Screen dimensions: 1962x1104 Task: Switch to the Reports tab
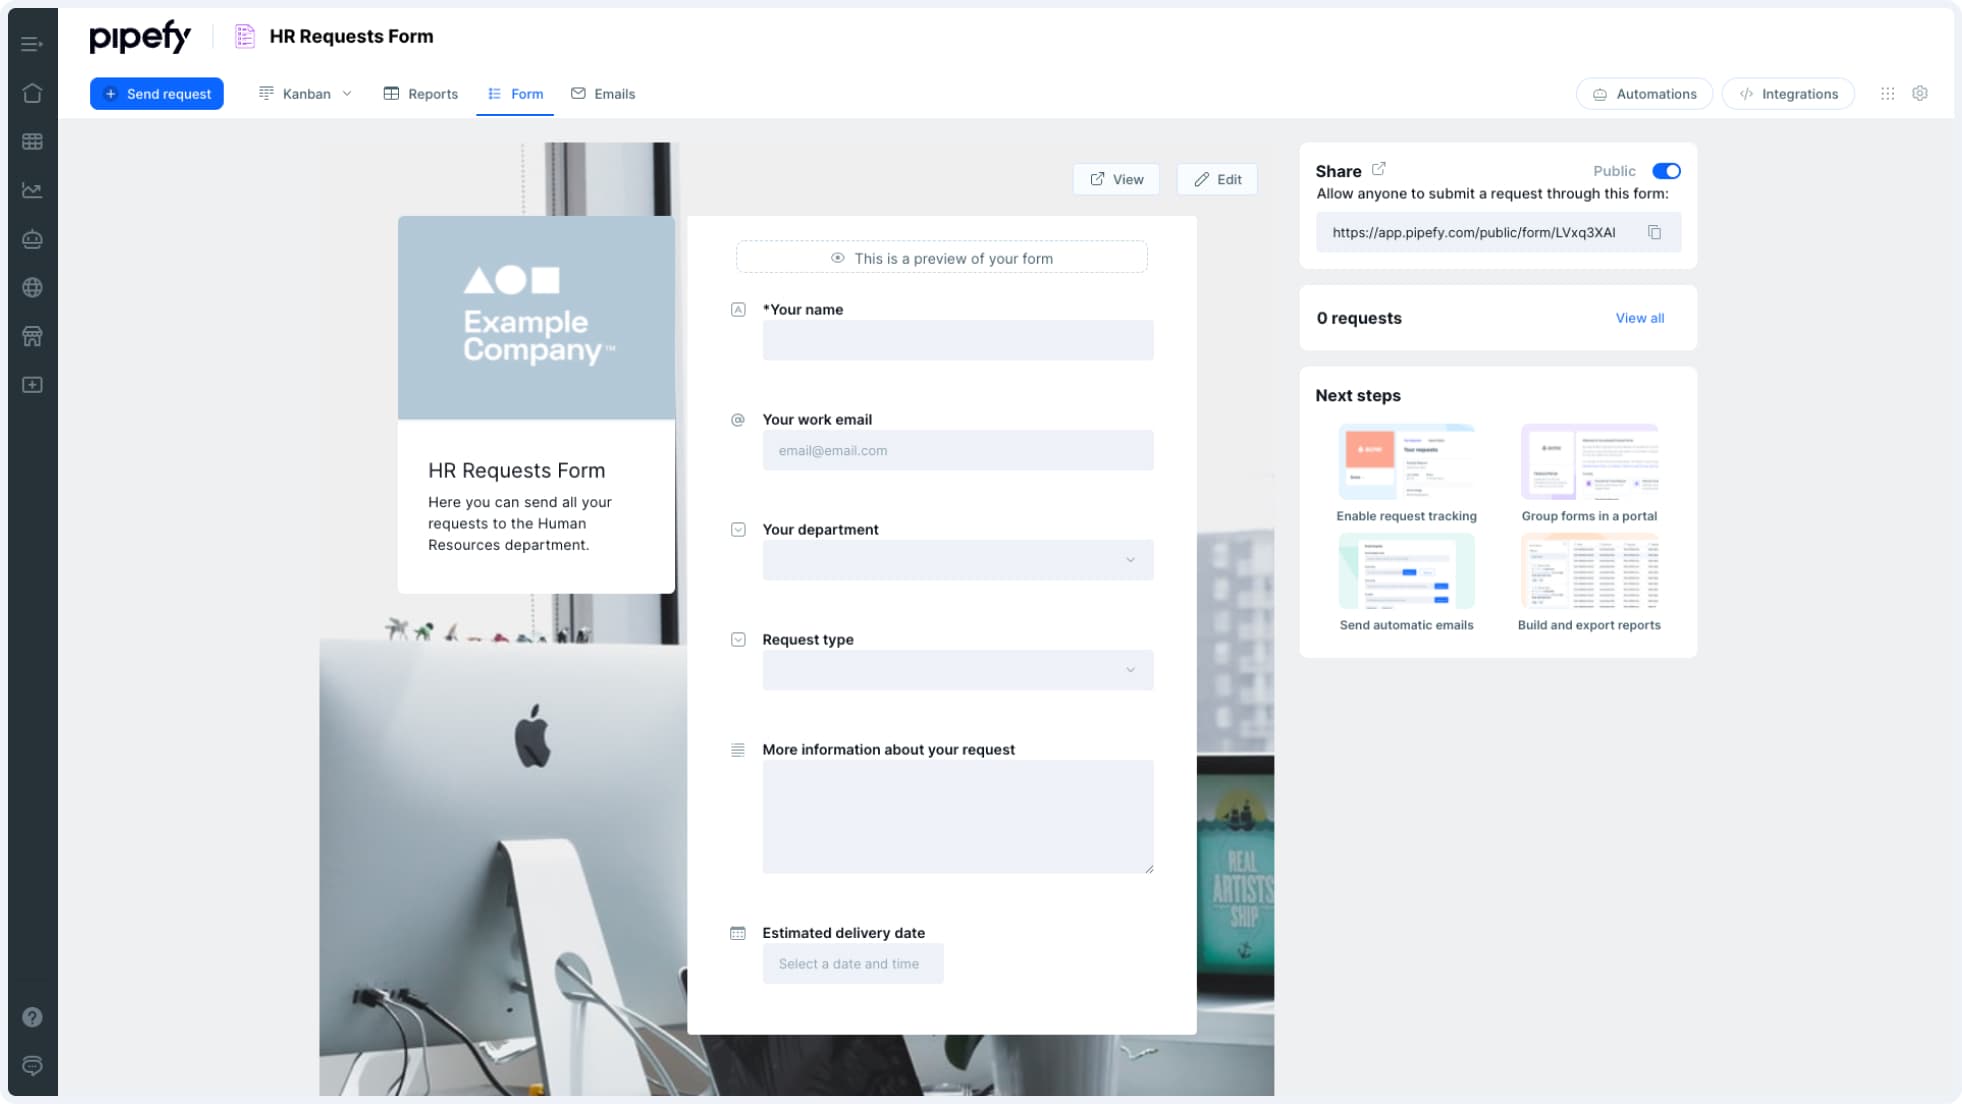(432, 93)
